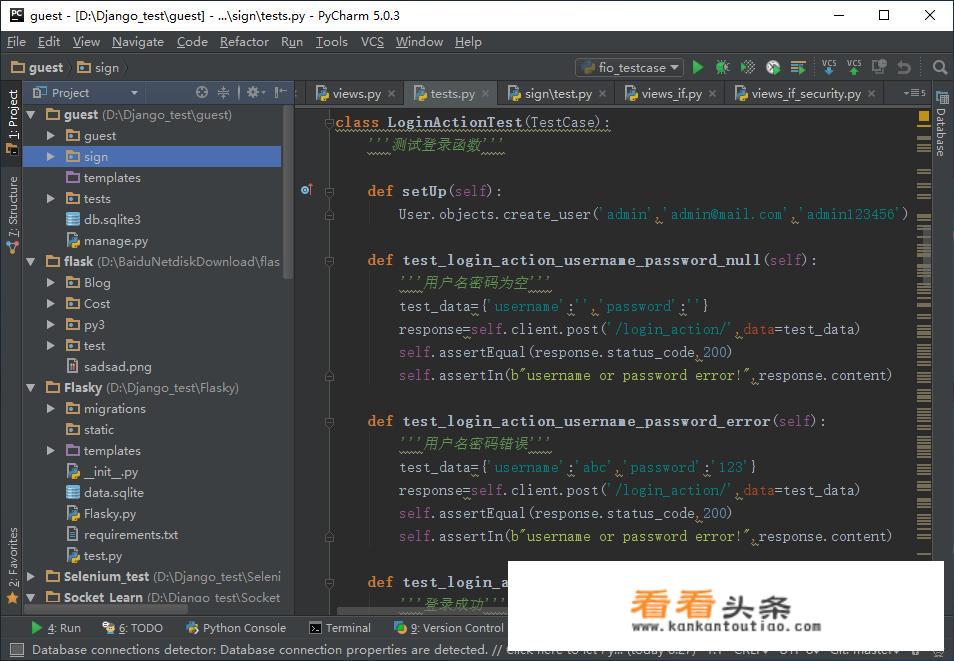Update project with the VCS down-arrow icon

point(829,67)
